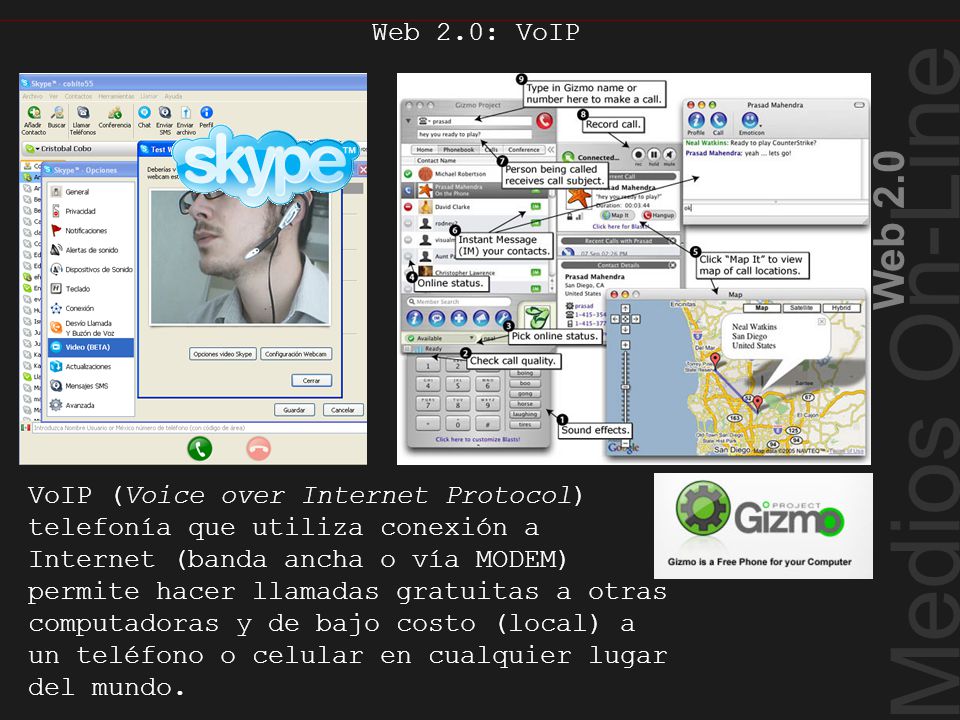Click the red hang-up button in Skype
The width and height of the screenshot is (960, 720).
tap(258, 448)
